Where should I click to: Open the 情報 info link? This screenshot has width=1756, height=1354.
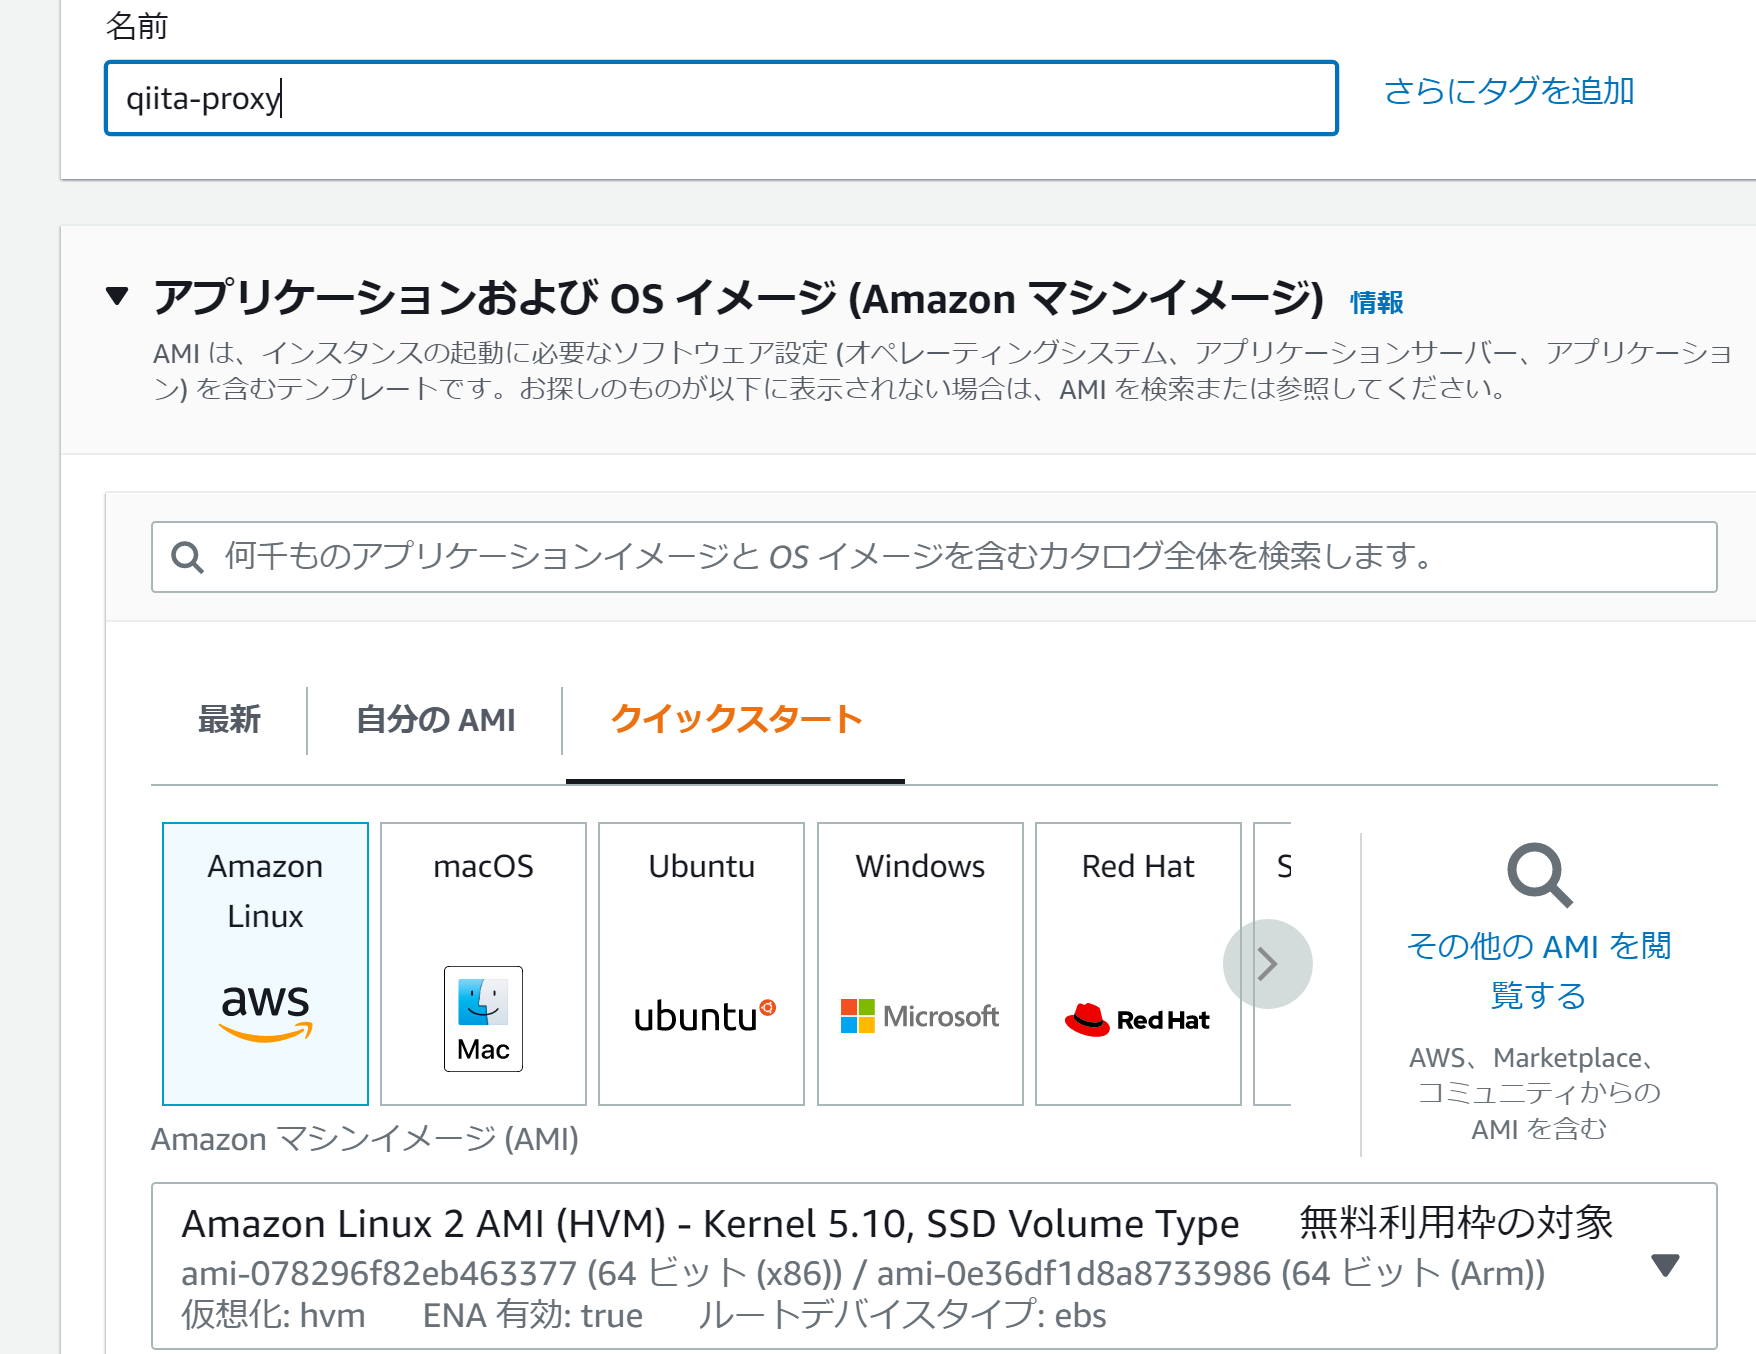1377,302
